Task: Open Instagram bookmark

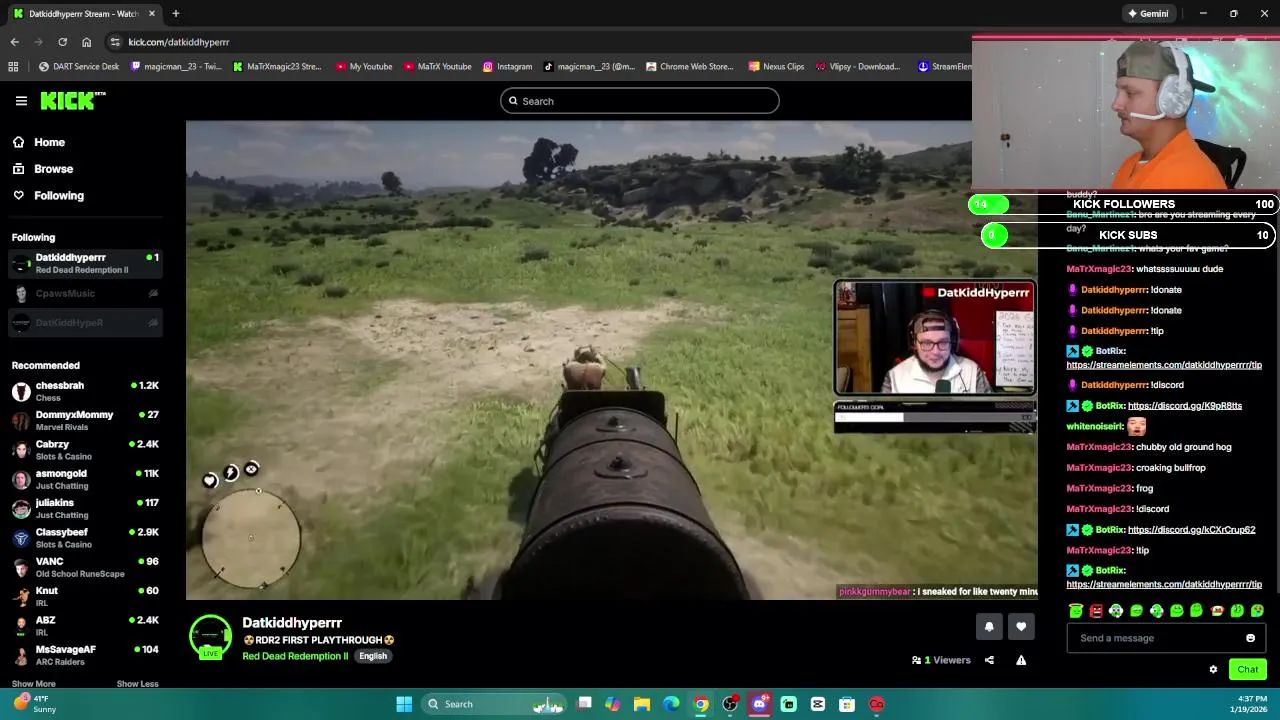Action: point(507,67)
